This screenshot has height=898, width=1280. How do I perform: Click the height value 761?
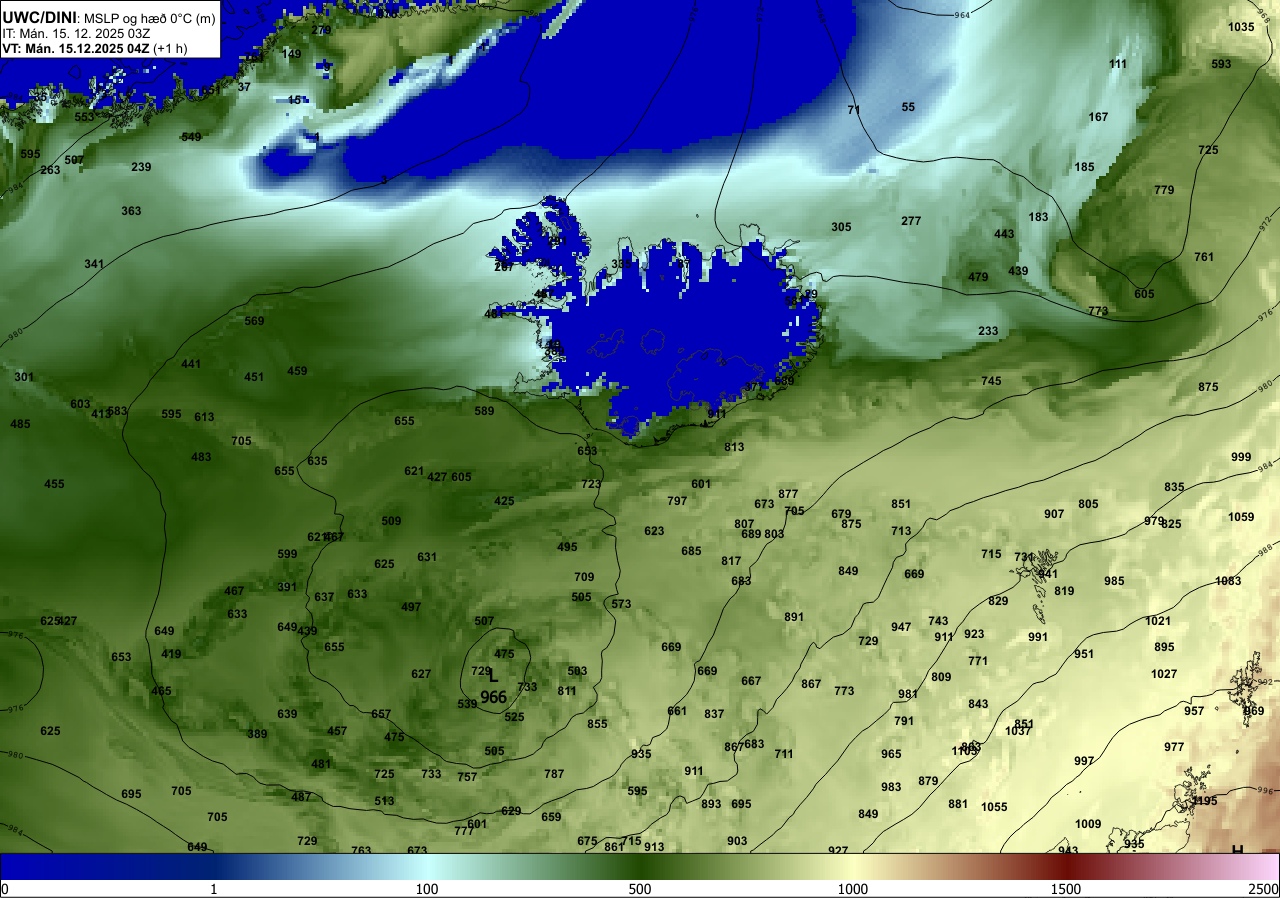tap(1204, 257)
